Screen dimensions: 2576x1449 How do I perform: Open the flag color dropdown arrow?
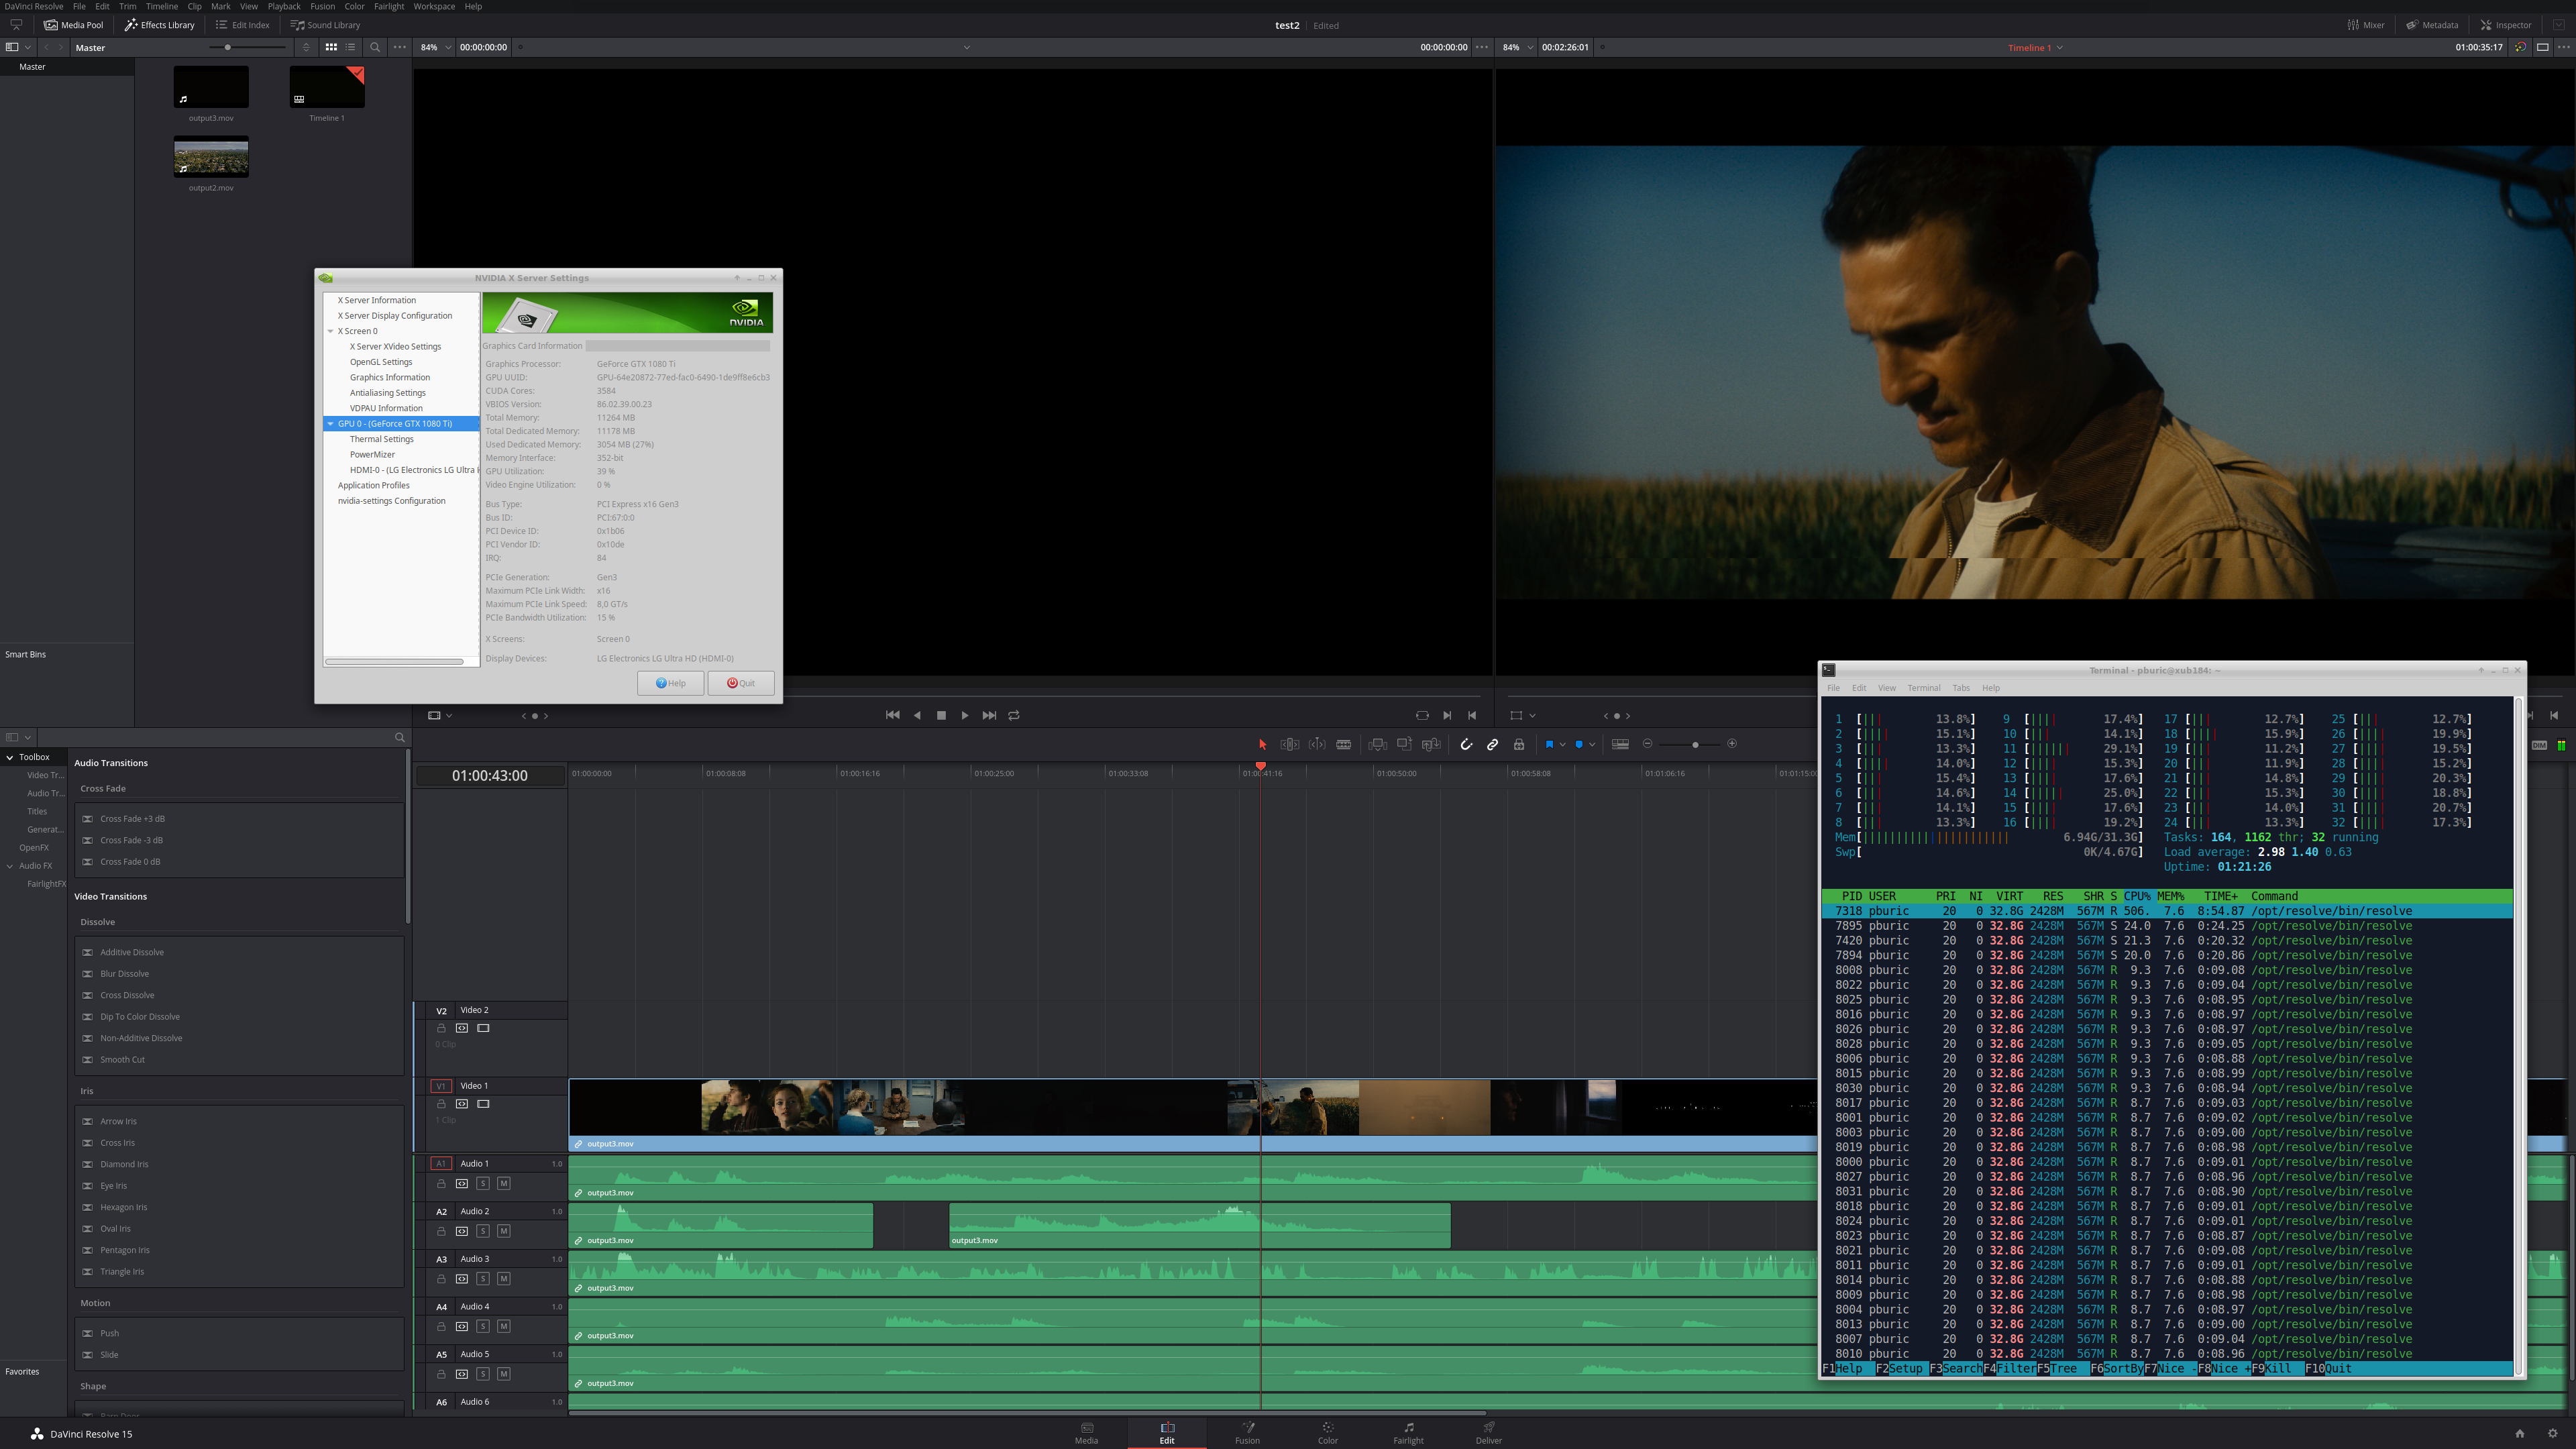click(x=1562, y=744)
